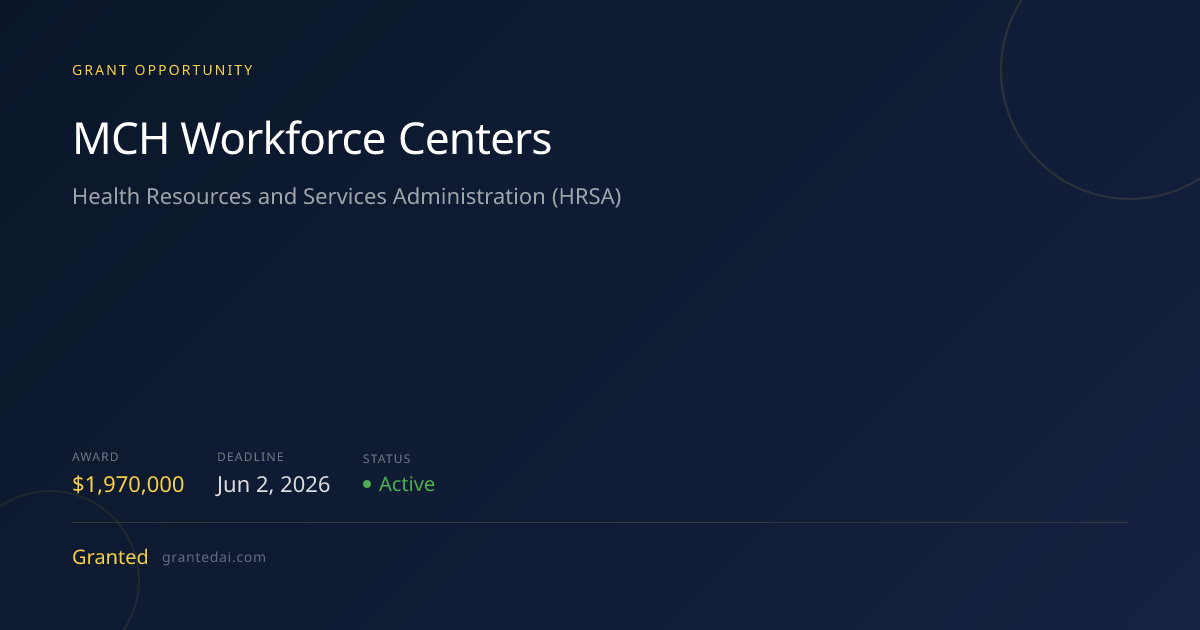The height and width of the screenshot is (630, 1200).
Task: Open the grantedai.com link
Action: click(x=214, y=558)
